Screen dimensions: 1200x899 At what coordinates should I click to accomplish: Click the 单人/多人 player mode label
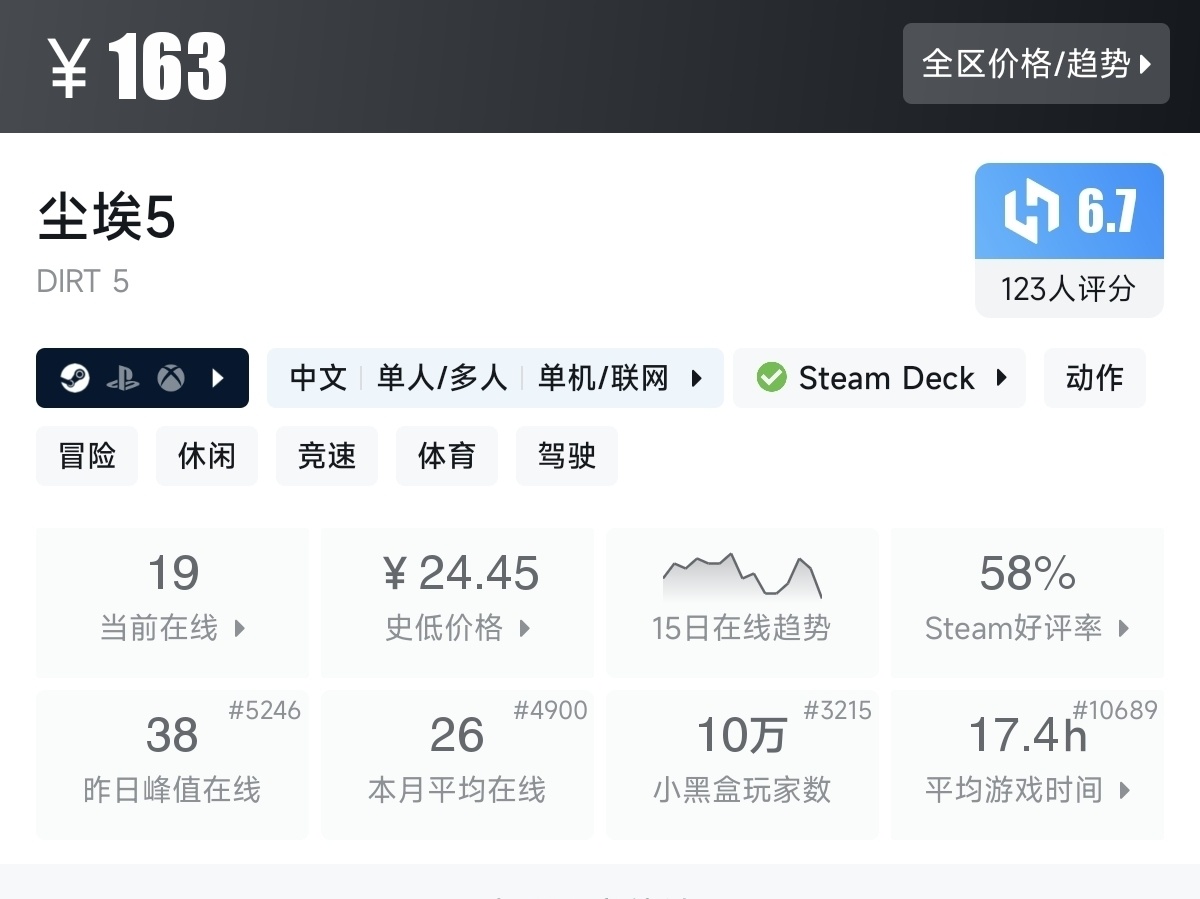[442, 378]
